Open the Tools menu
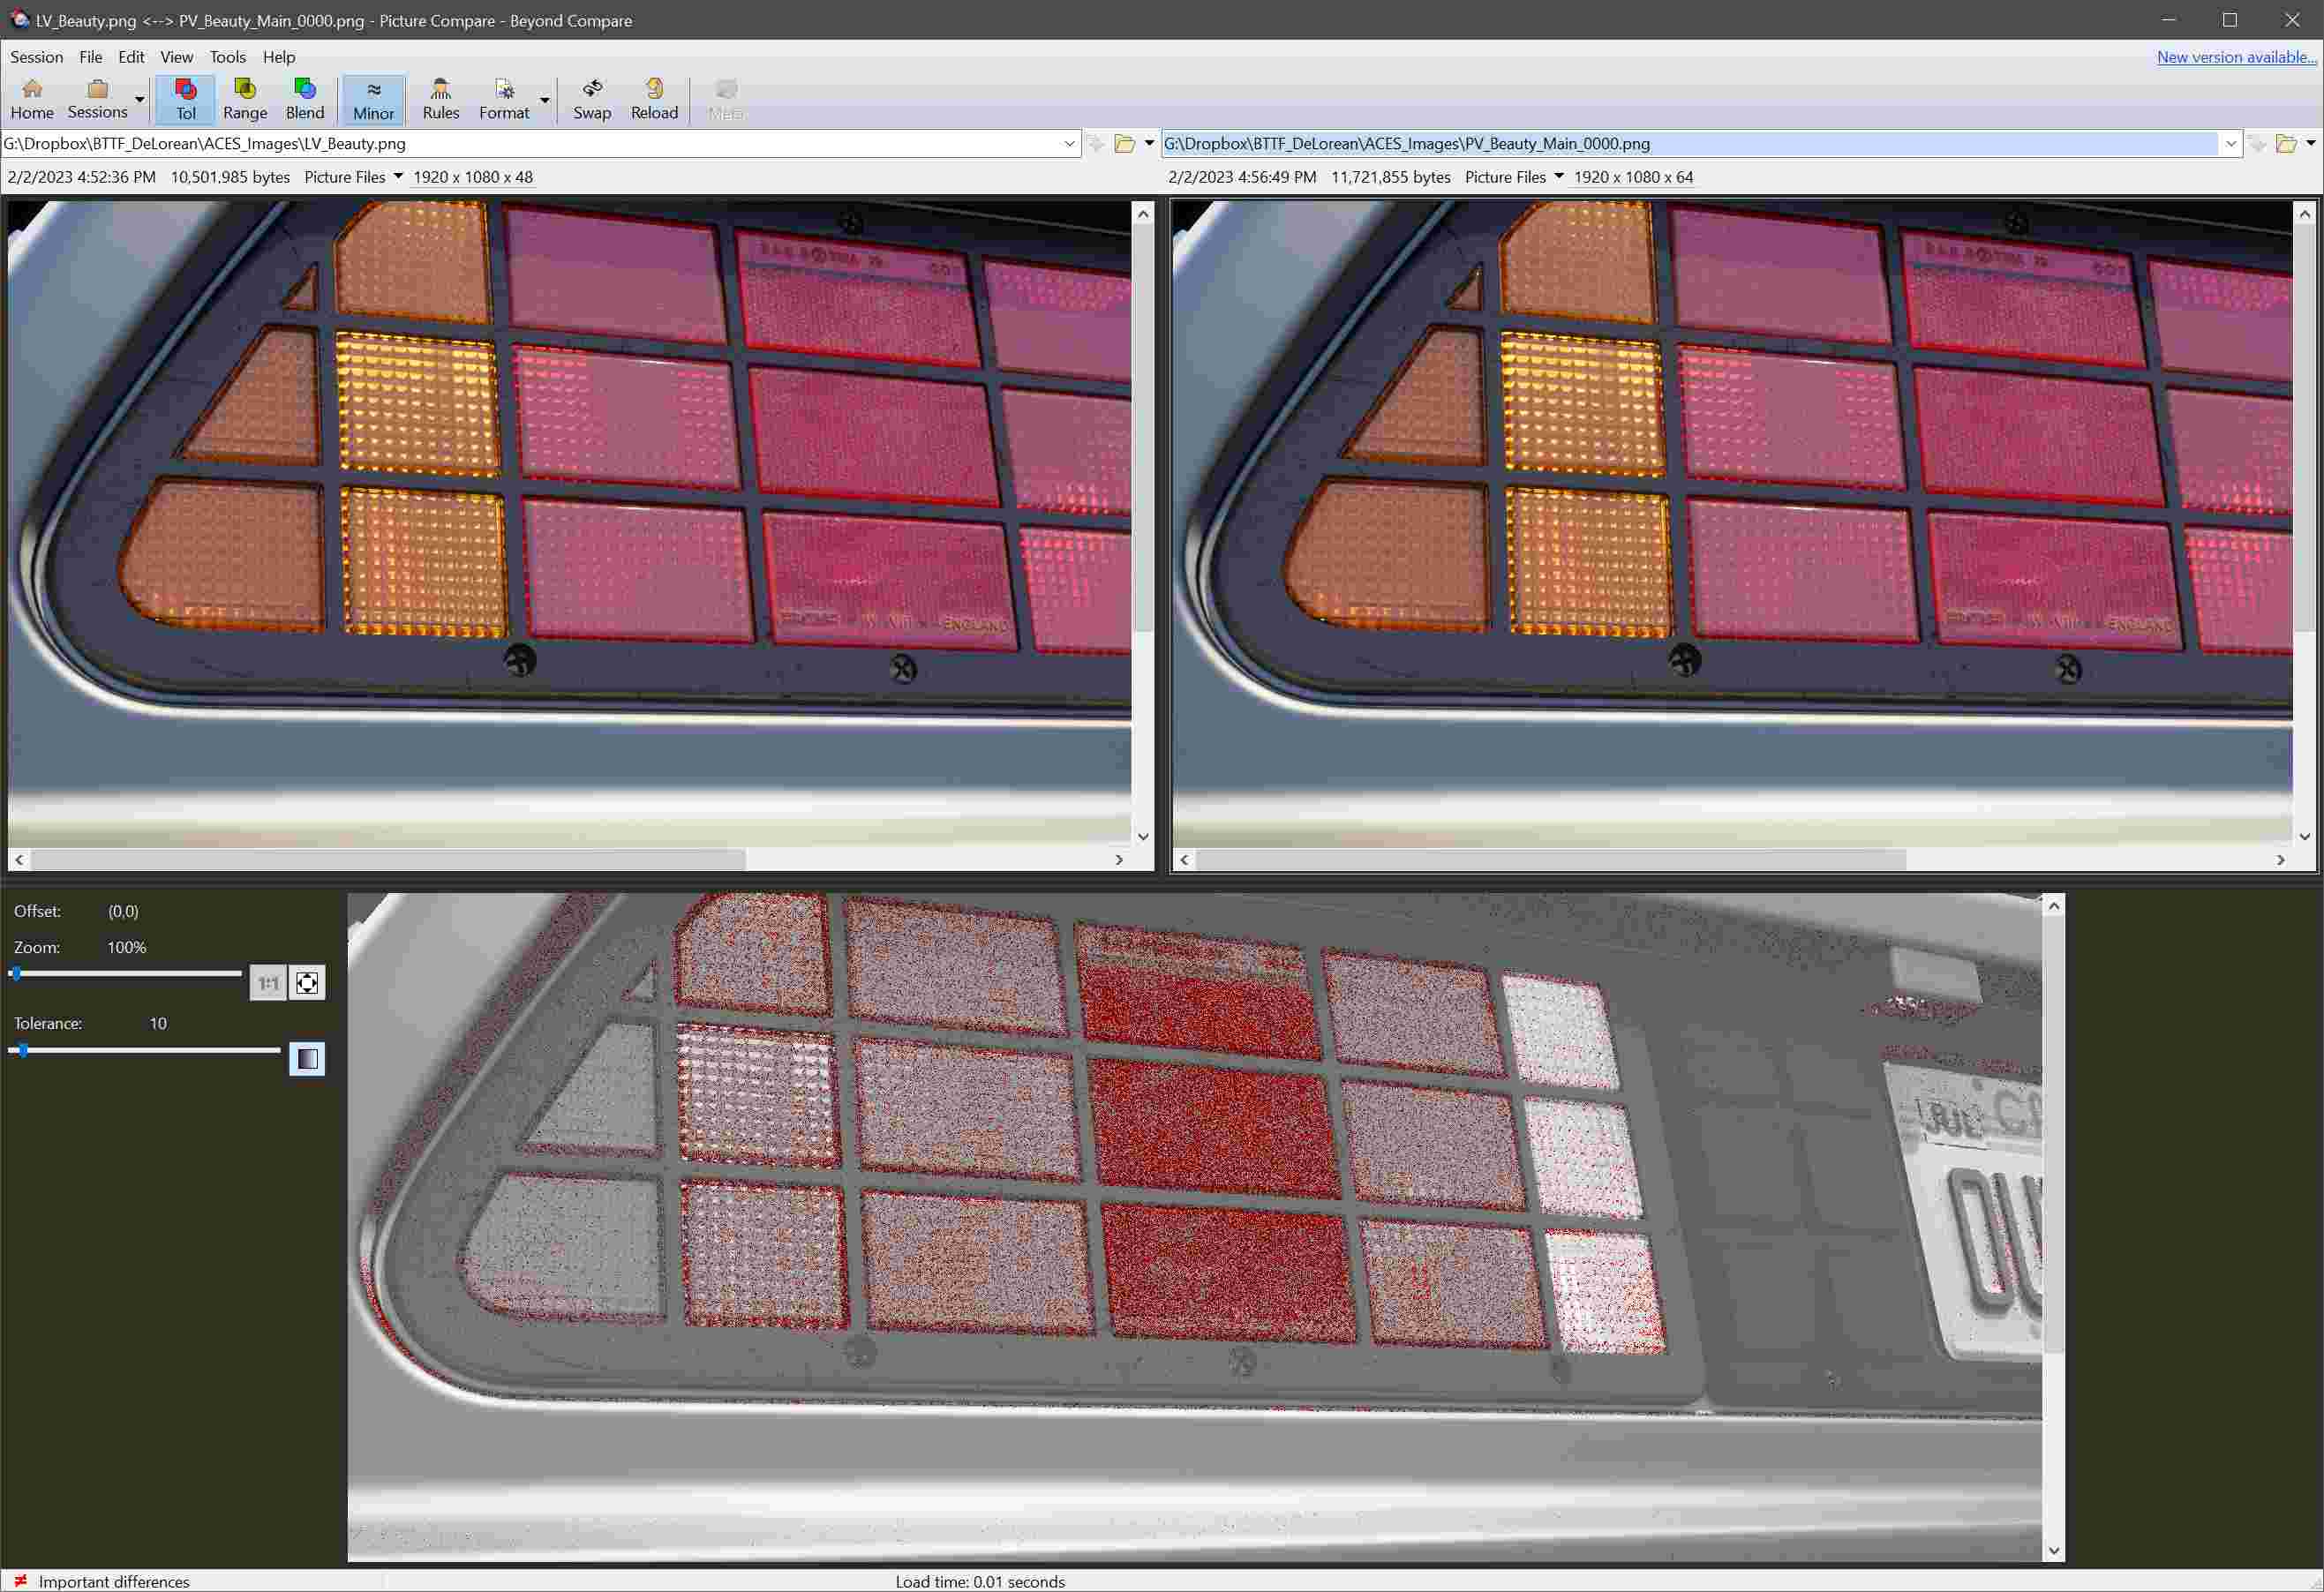 click(x=227, y=57)
